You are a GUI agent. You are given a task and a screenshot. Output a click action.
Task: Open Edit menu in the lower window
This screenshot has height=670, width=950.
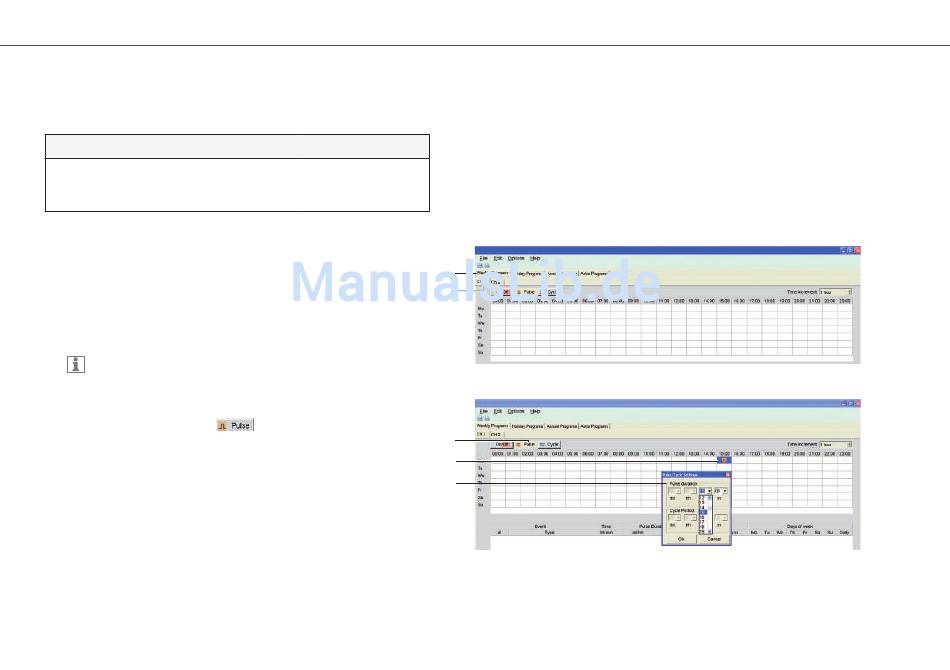[497, 411]
